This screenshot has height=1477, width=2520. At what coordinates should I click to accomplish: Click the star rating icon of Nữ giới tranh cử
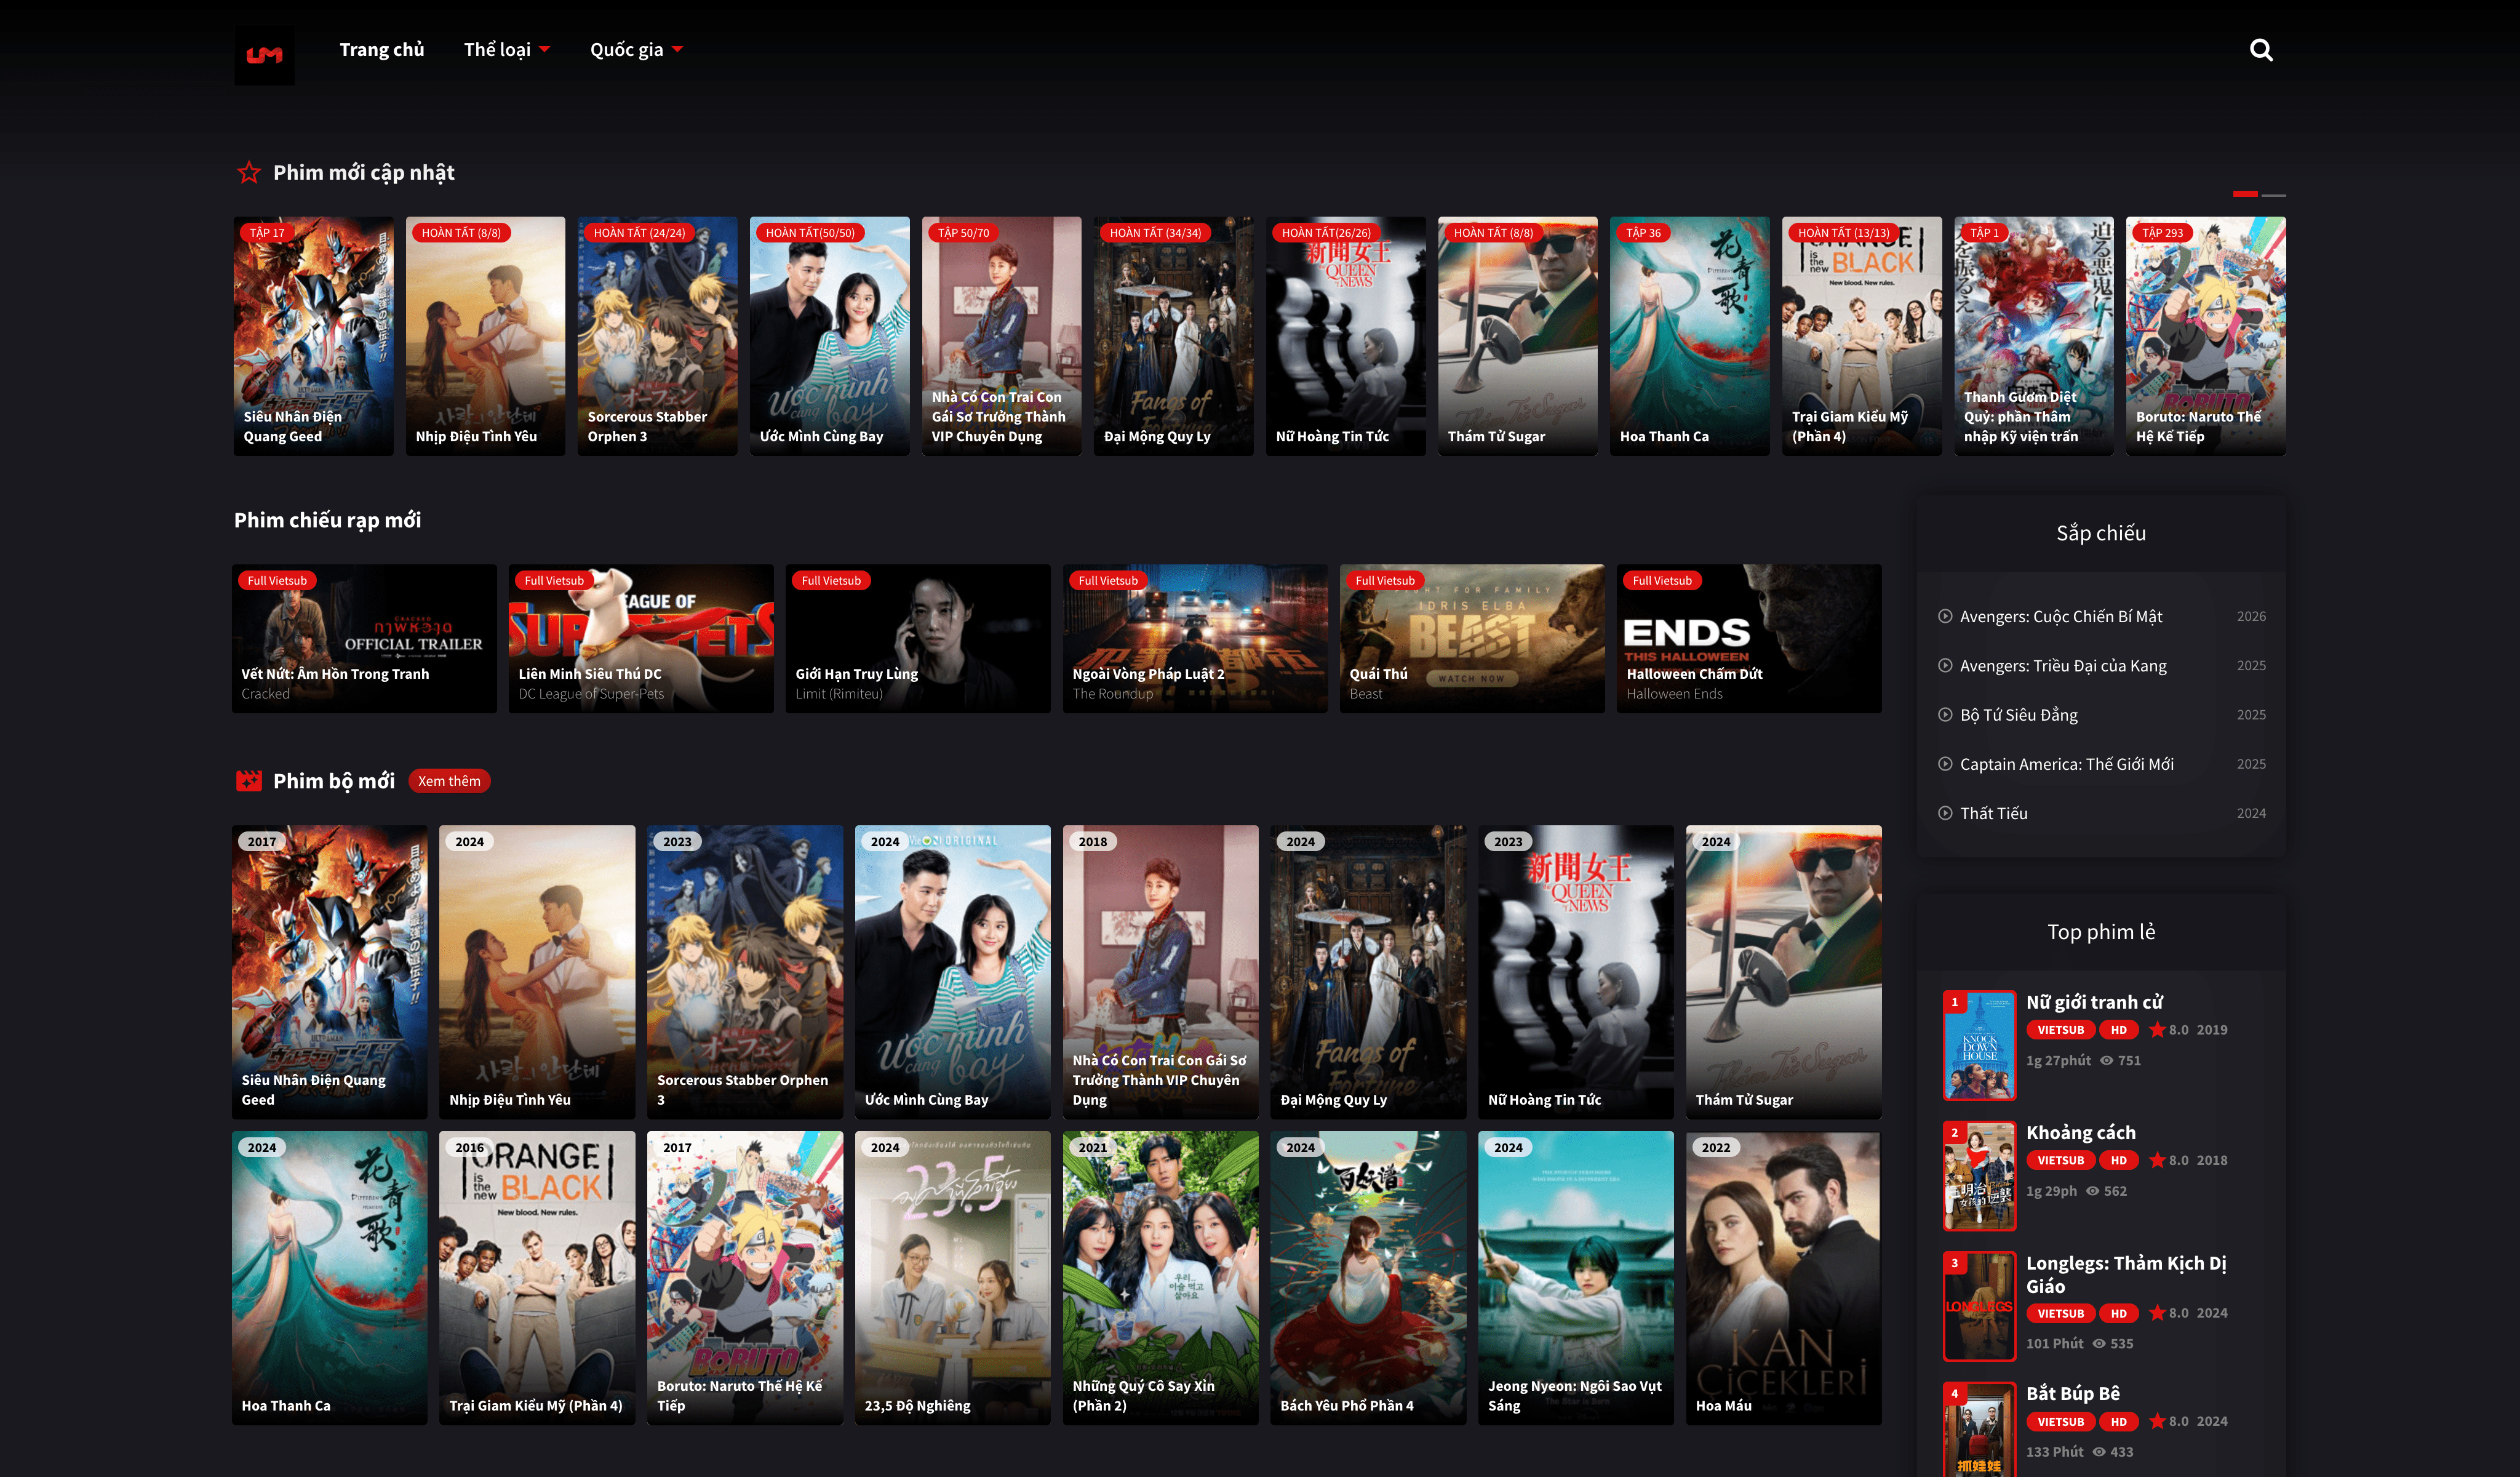coord(2157,1030)
